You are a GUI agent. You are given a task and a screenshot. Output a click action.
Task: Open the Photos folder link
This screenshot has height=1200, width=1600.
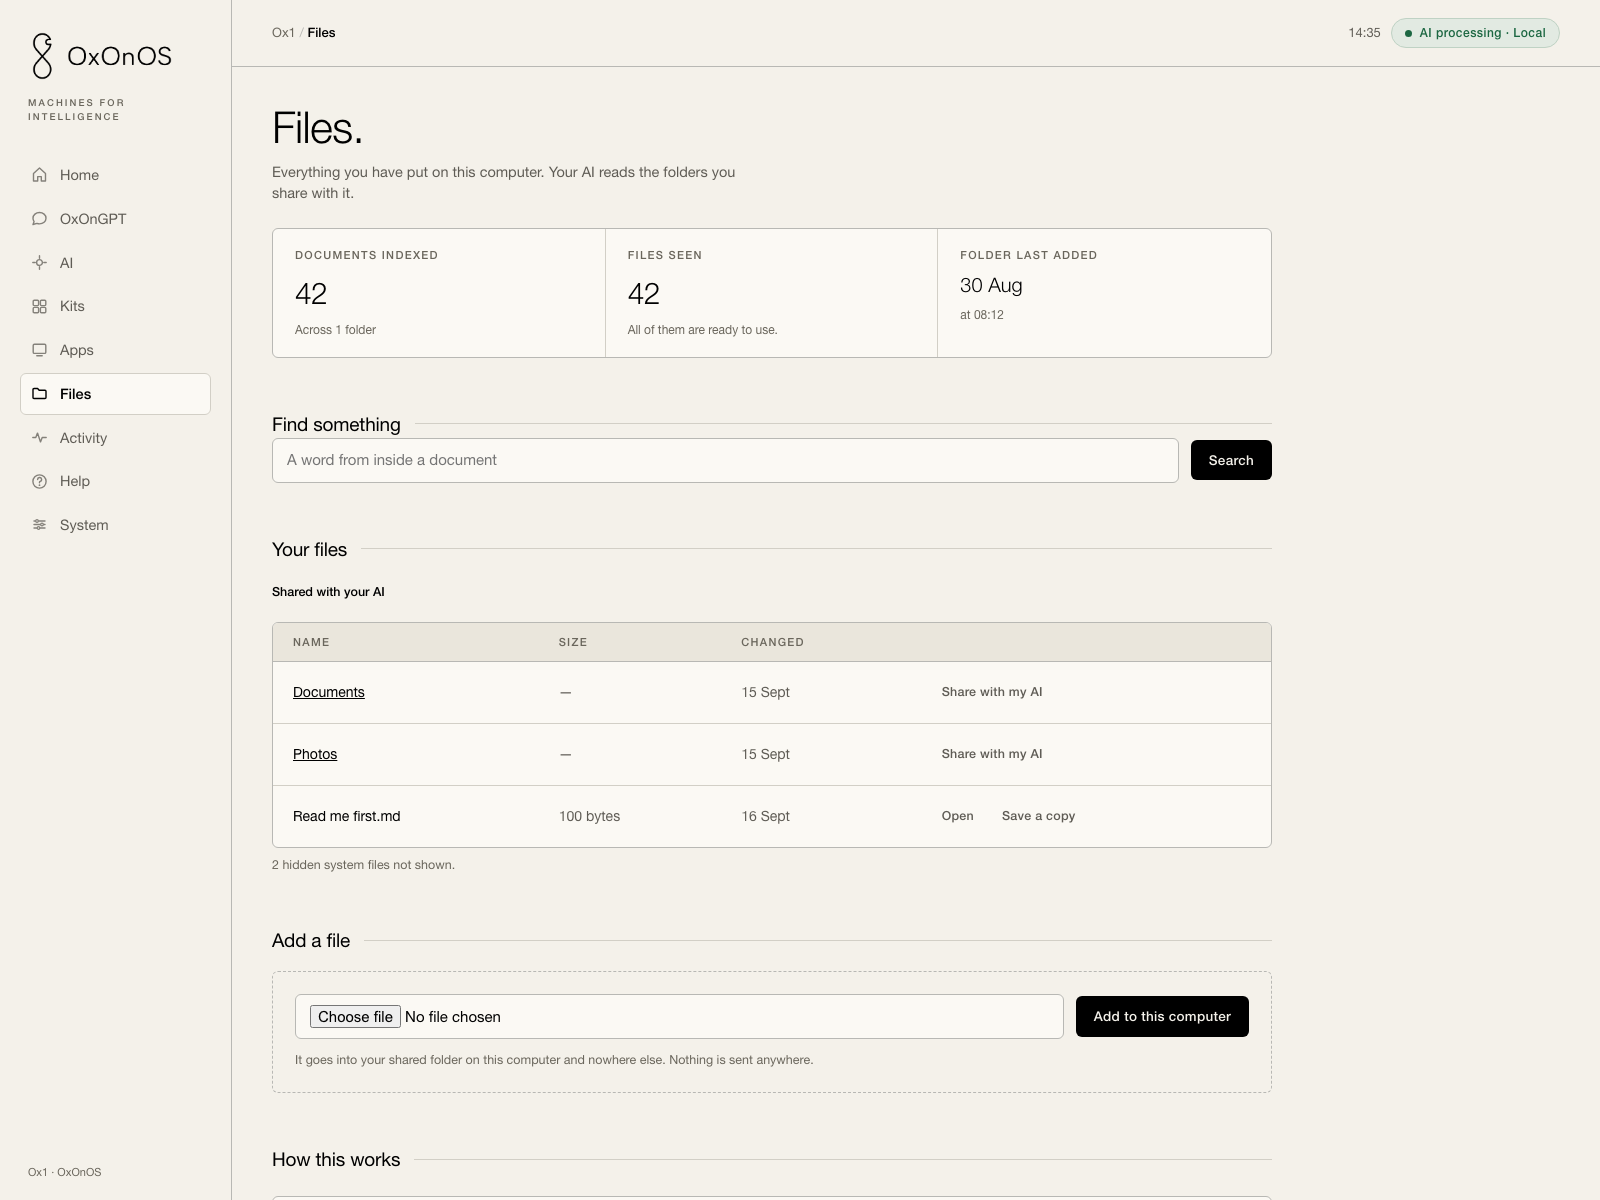point(315,754)
